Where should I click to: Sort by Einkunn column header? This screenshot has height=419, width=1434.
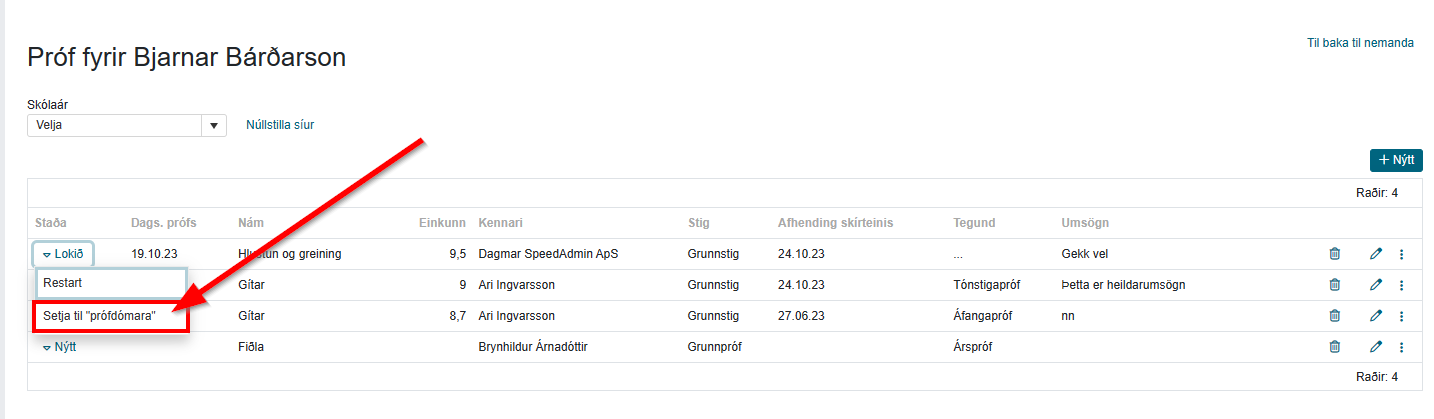(x=442, y=223)
